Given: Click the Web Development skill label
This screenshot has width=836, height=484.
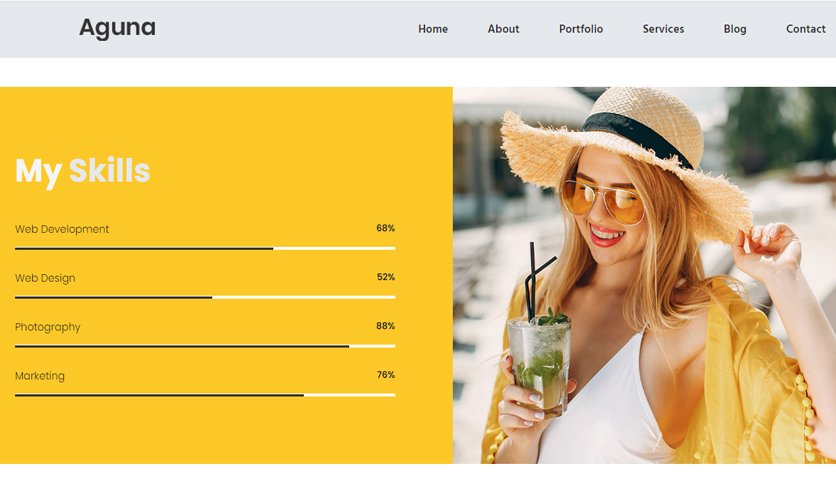Looking at the screenshot, I should click(x=62, y=229).
